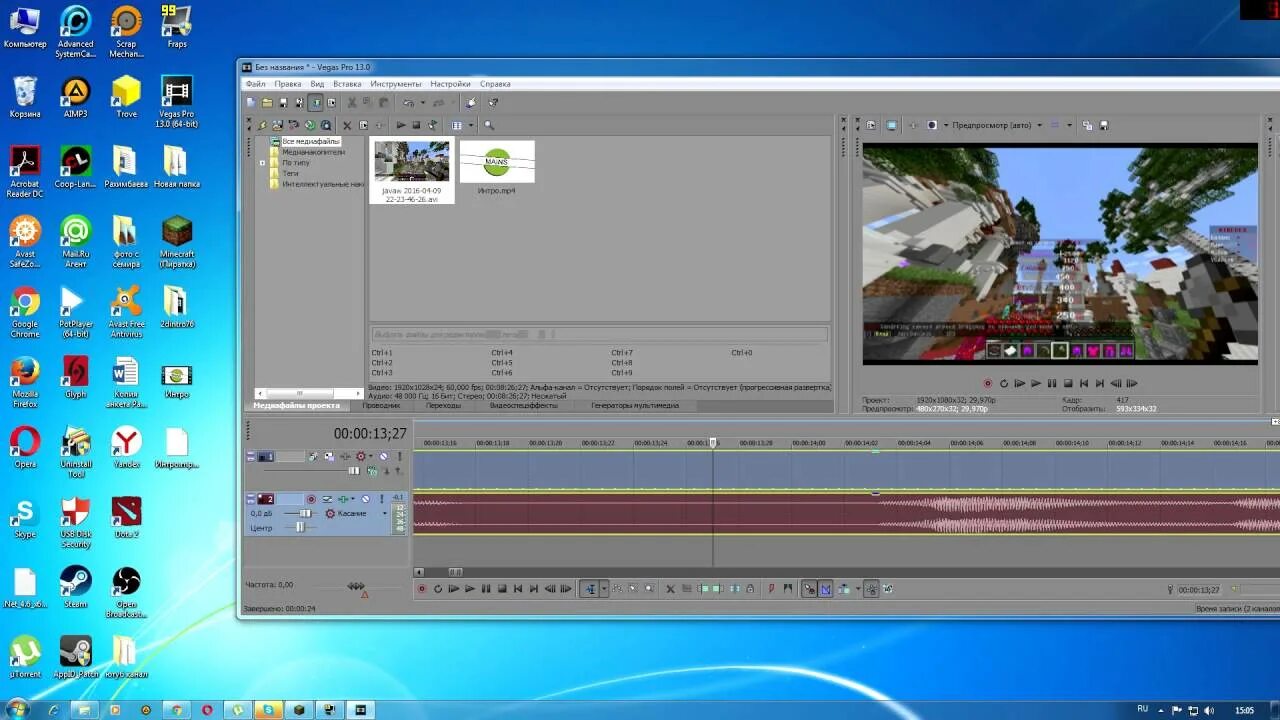Click the Undo arrow icon
Screen dimensions: 1280x720
click(x=409, y=102)
